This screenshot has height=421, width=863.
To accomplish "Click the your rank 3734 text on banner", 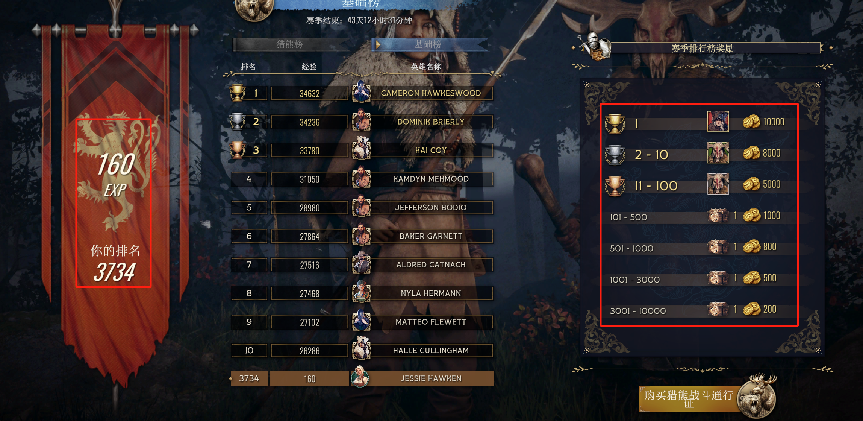I will (115, 263).
